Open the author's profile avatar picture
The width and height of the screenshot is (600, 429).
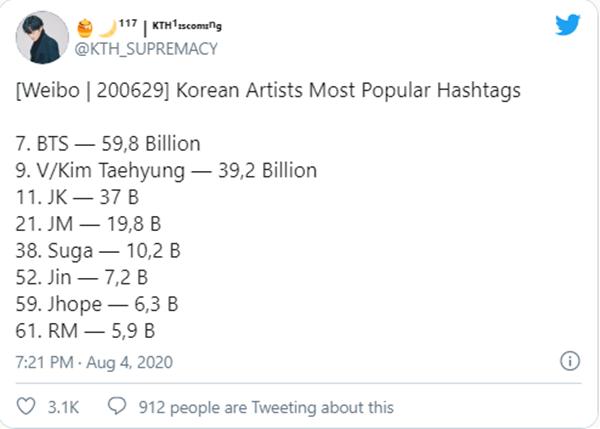[40, 39]
